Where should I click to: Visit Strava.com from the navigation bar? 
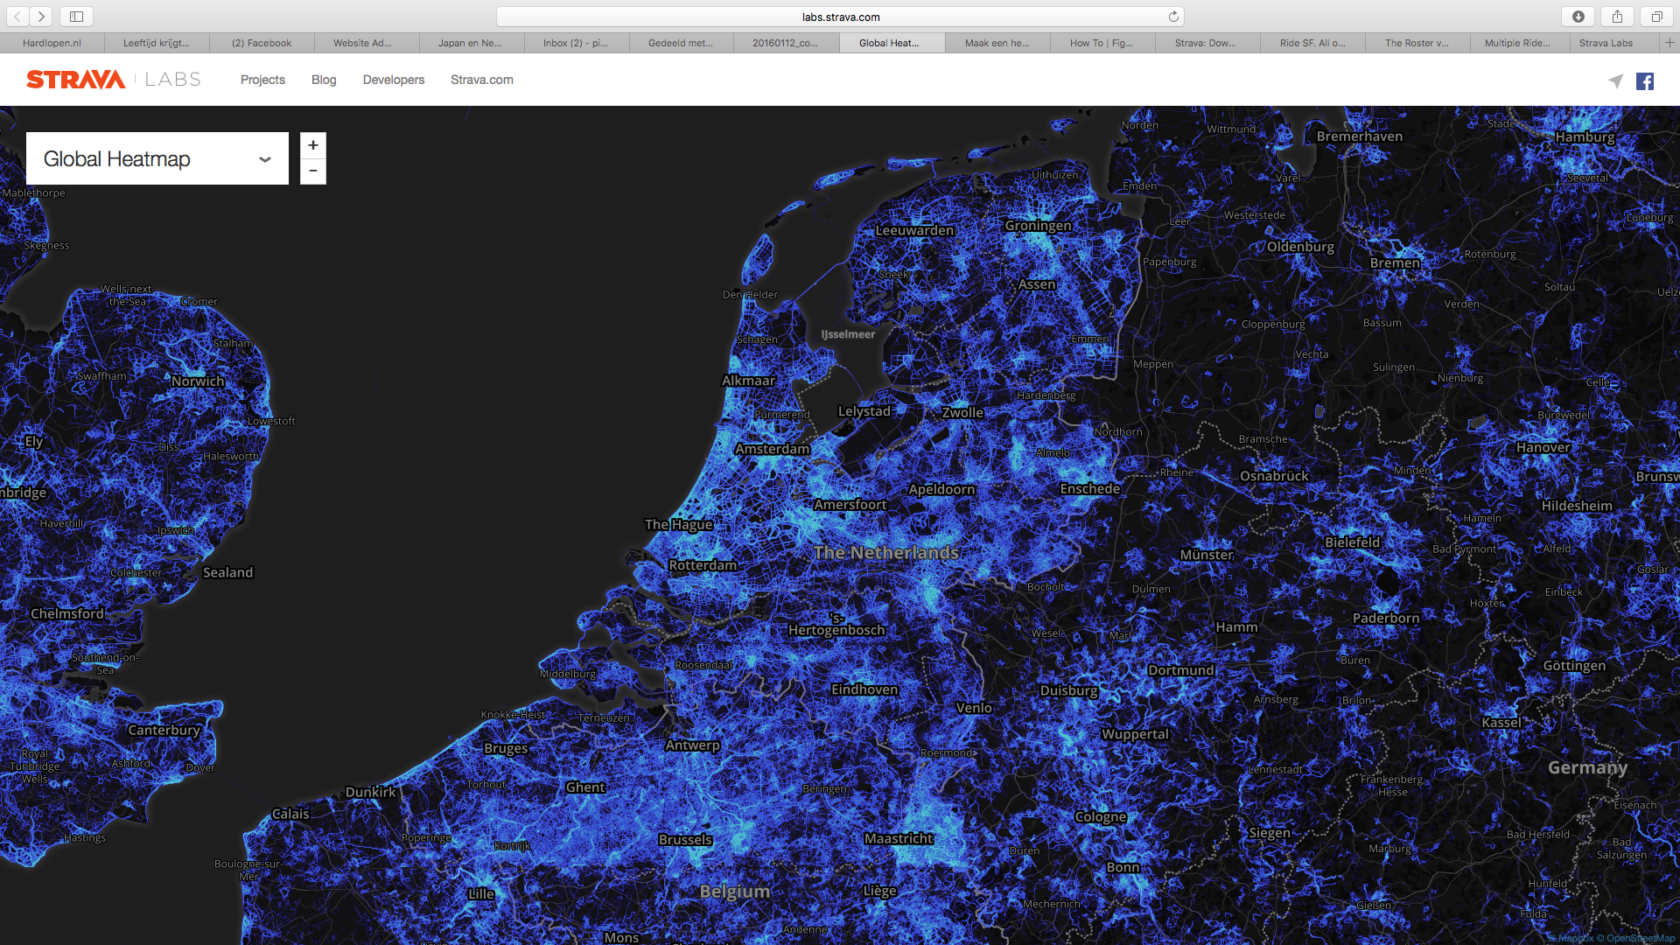coord(482,80)
